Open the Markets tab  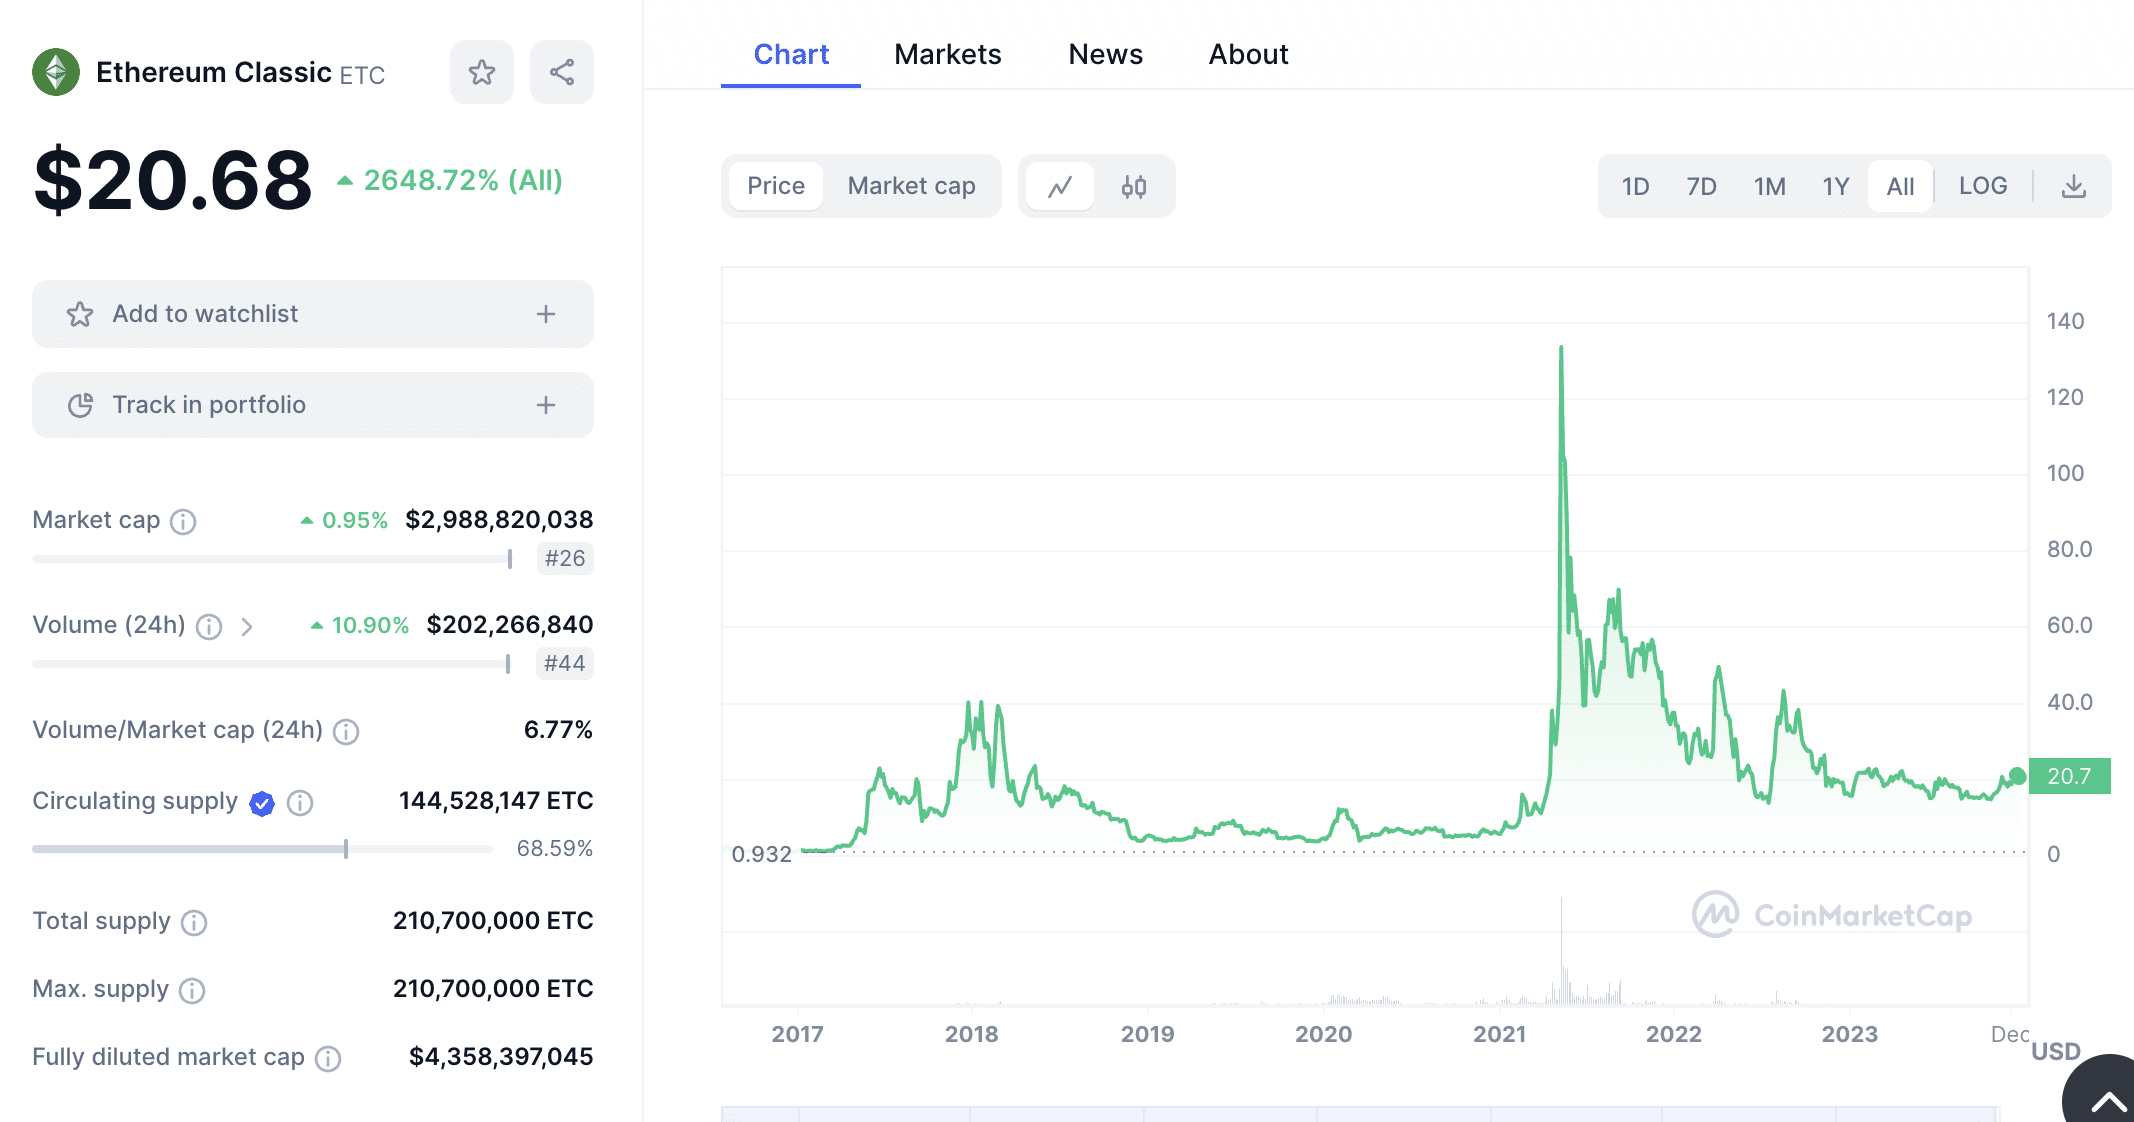[x=948, y=54]
